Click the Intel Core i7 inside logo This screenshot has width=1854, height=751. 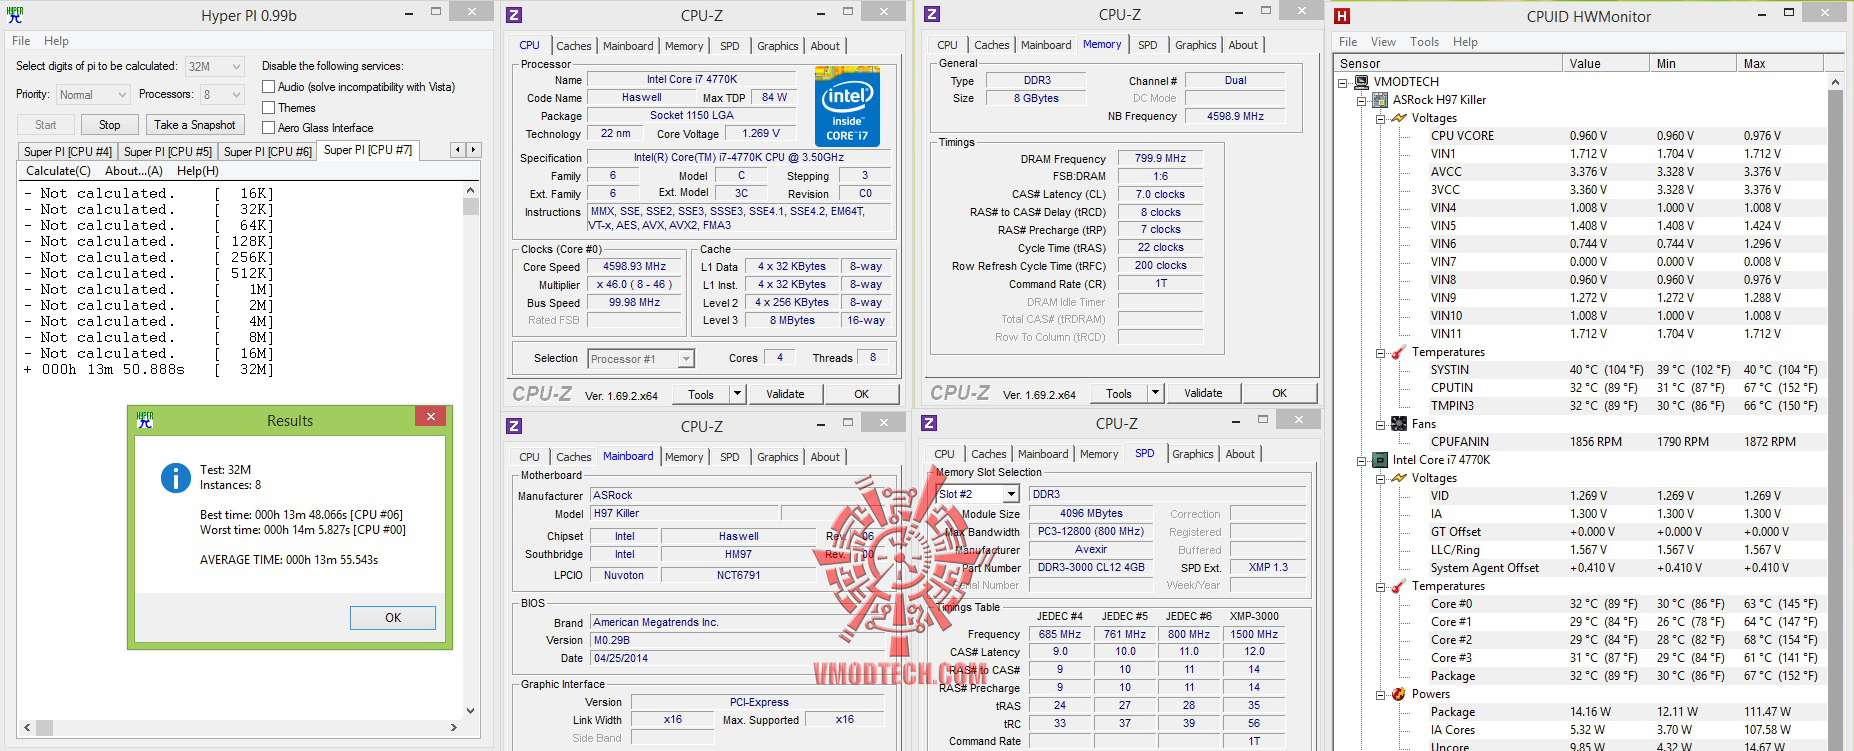click(847, 106)
